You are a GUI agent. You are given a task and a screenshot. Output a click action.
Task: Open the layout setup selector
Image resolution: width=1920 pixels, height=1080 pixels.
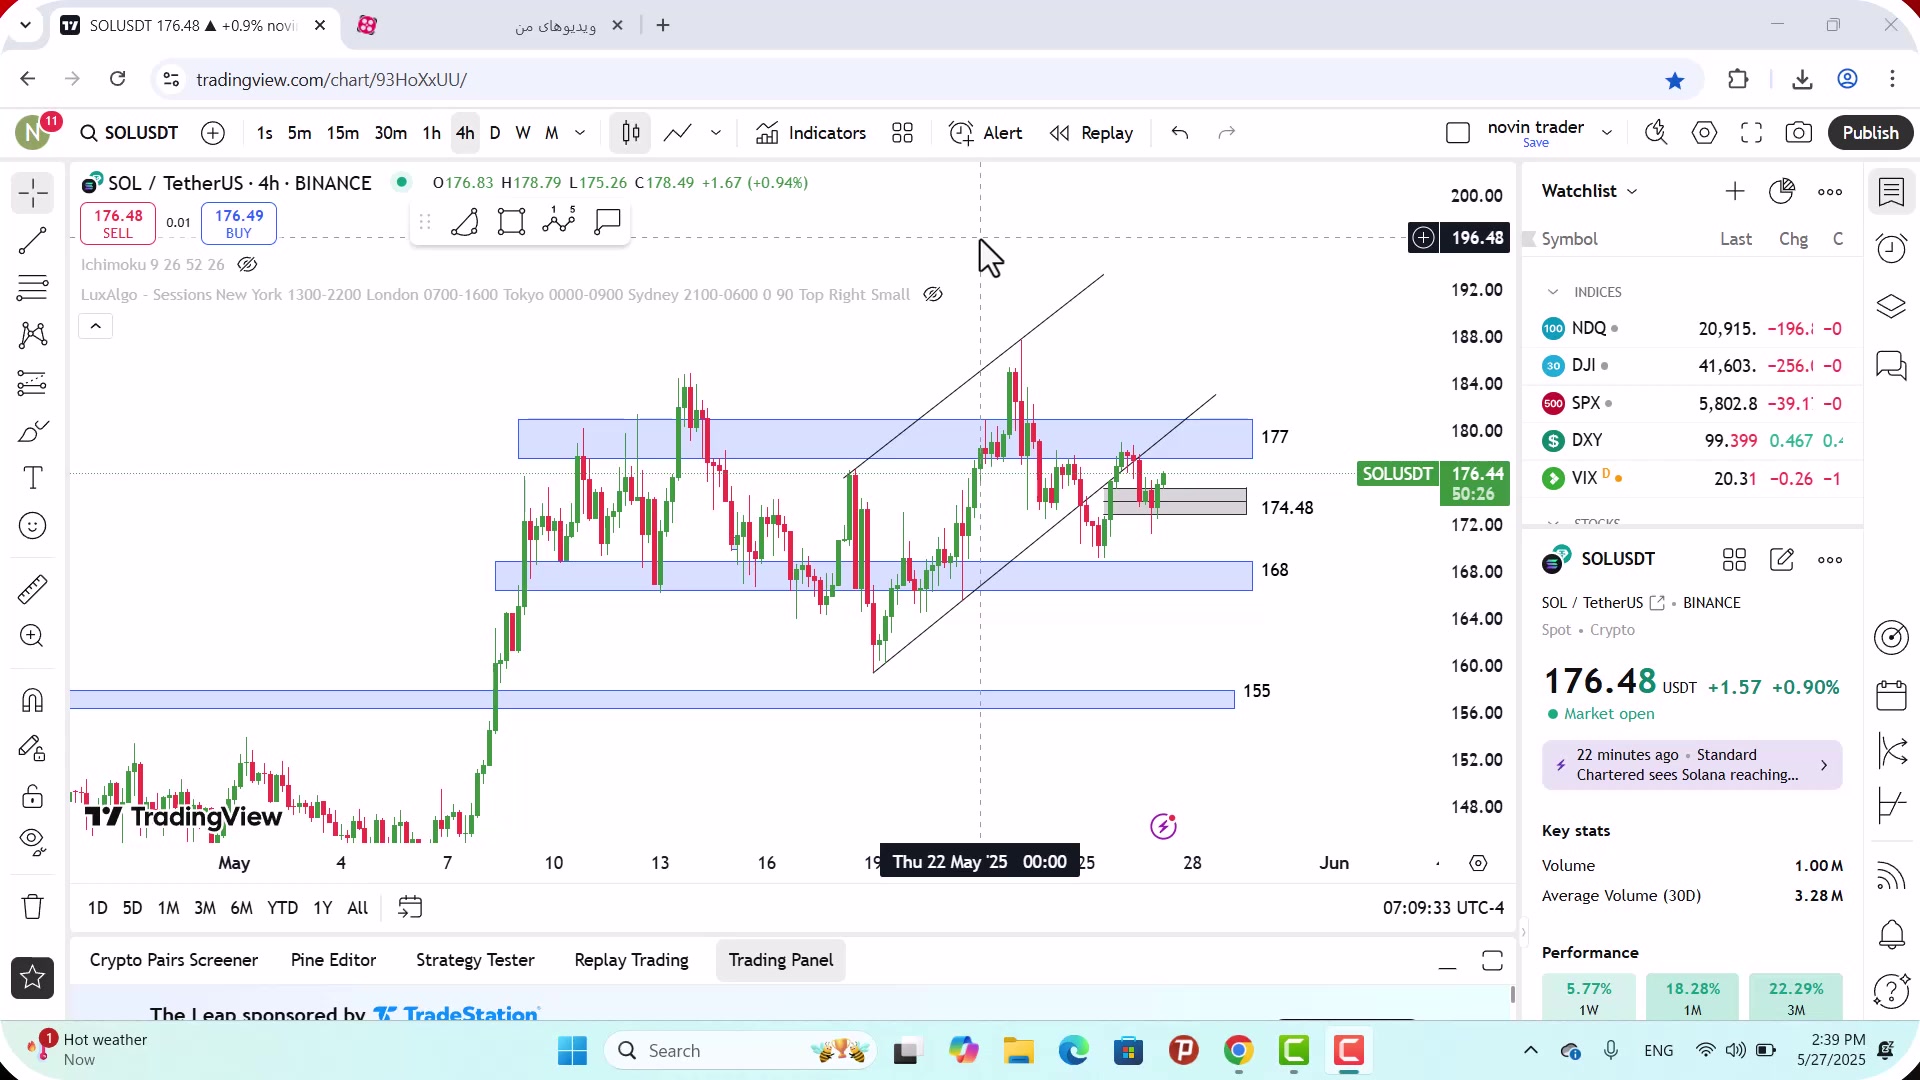point(1458,133)
